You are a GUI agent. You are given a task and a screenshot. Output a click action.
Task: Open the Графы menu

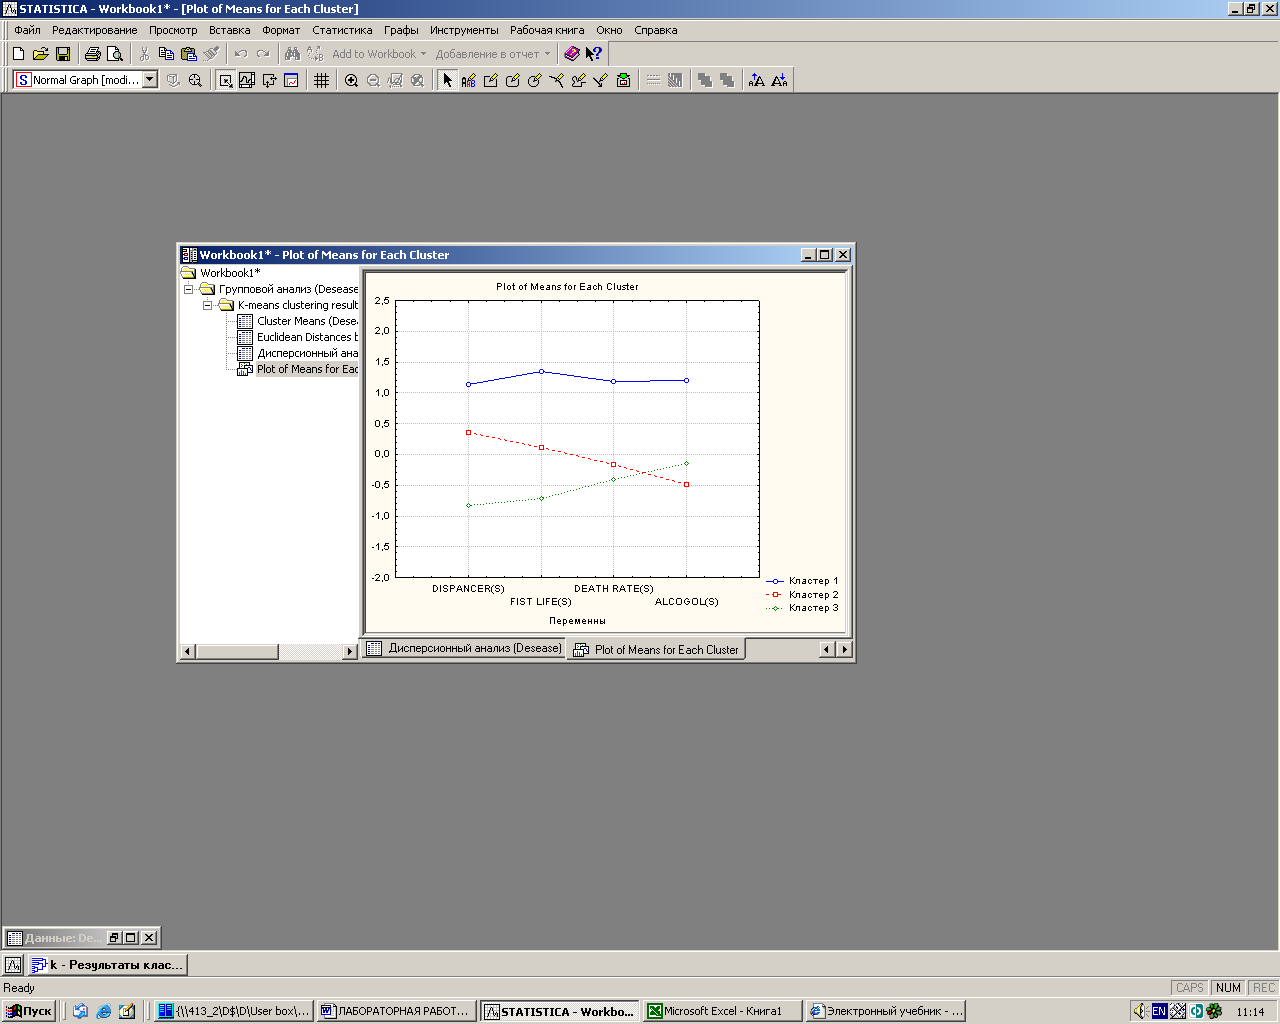pos(401,30)
